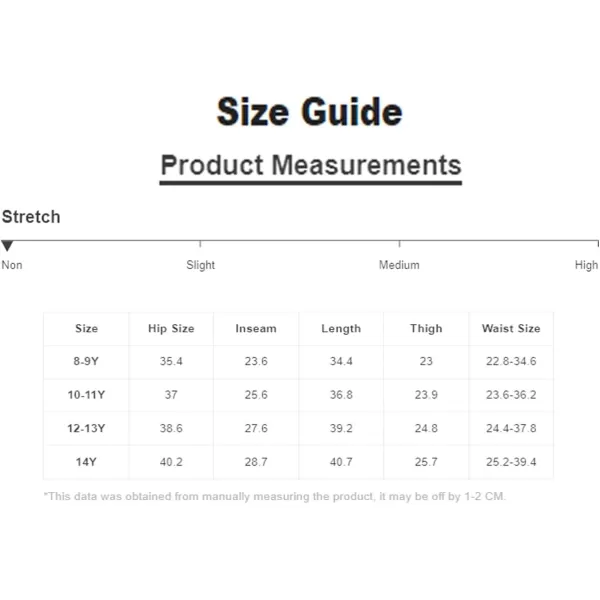This screenshot has height=600, width=600.
Task: Select the 8-9Y size row label
Action: (86, 361)
